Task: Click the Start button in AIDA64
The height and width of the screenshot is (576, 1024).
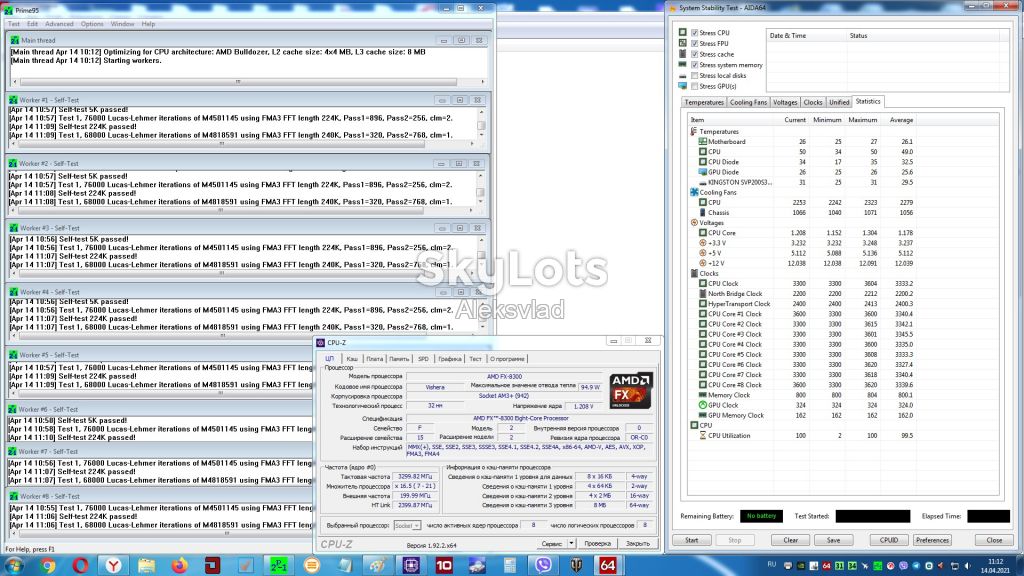Action: coord(692,540)
